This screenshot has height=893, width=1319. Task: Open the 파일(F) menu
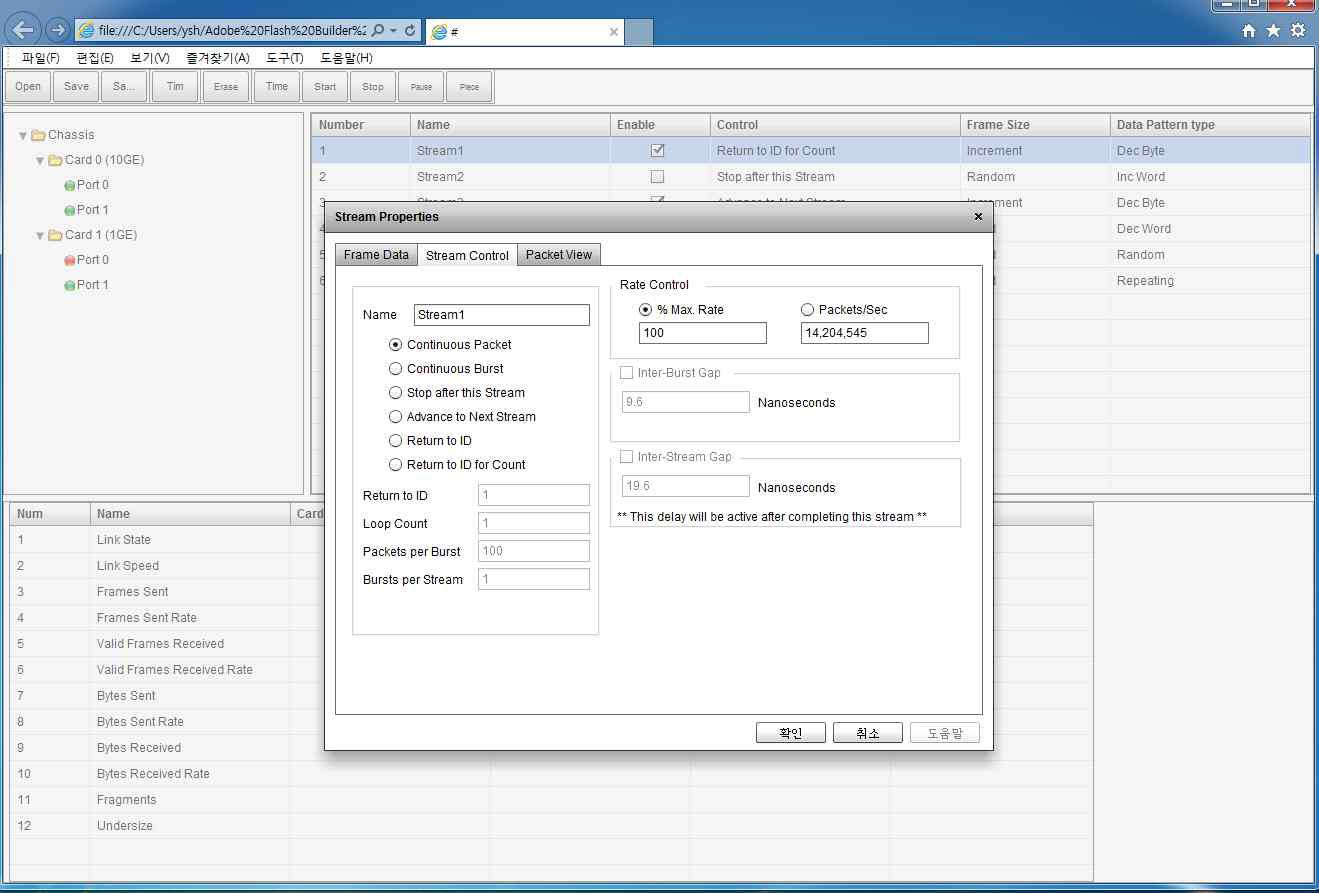click(40, 58)
